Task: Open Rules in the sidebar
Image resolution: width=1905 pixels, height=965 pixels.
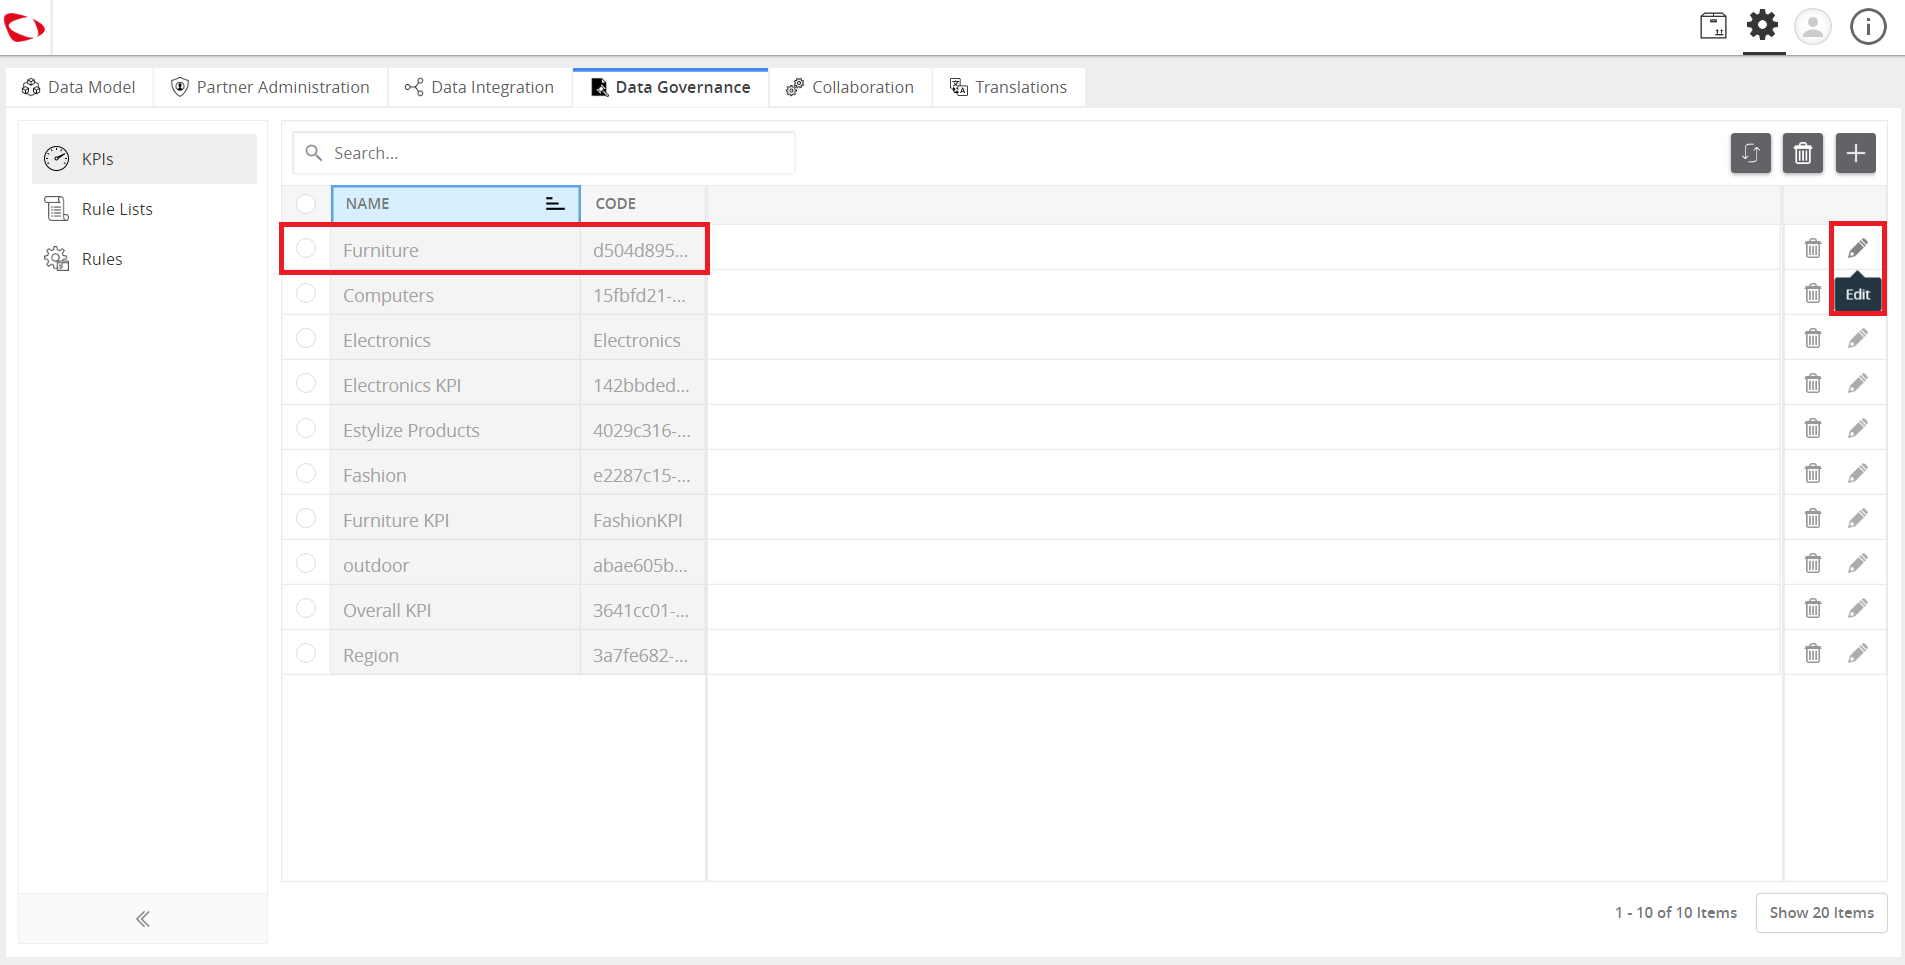Action: pos(144,259)
